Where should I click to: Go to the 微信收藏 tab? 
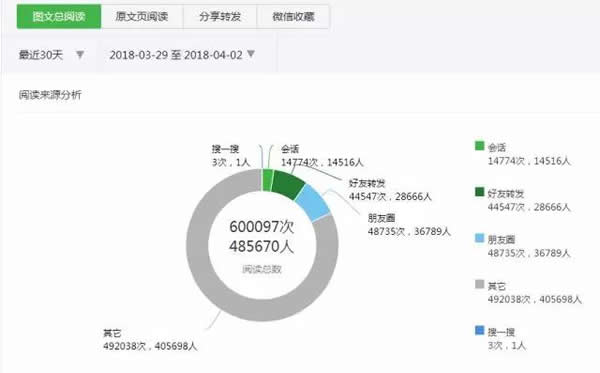coord(293,16)
